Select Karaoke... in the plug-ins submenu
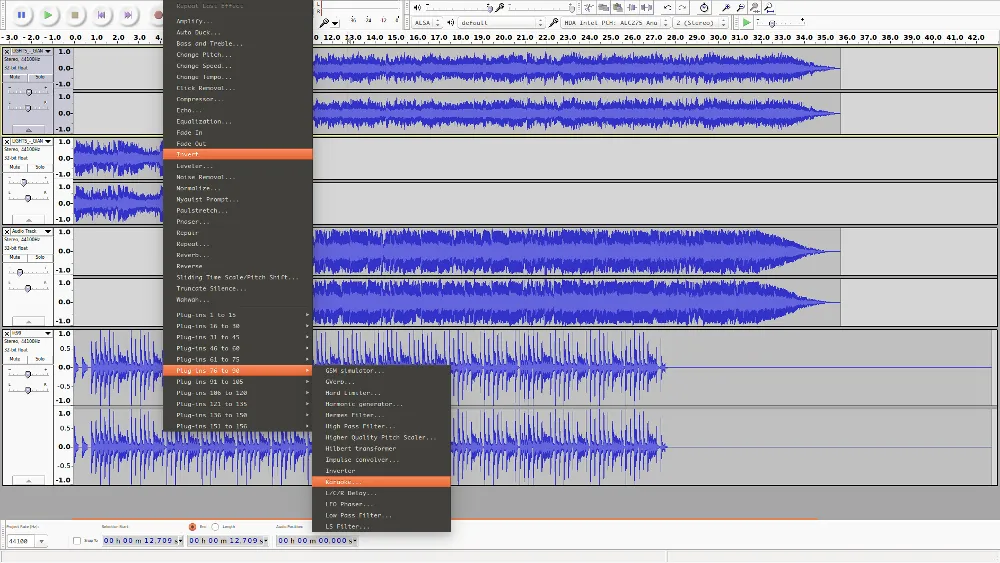The image size is (1000, 563). [x=381, y=482]
